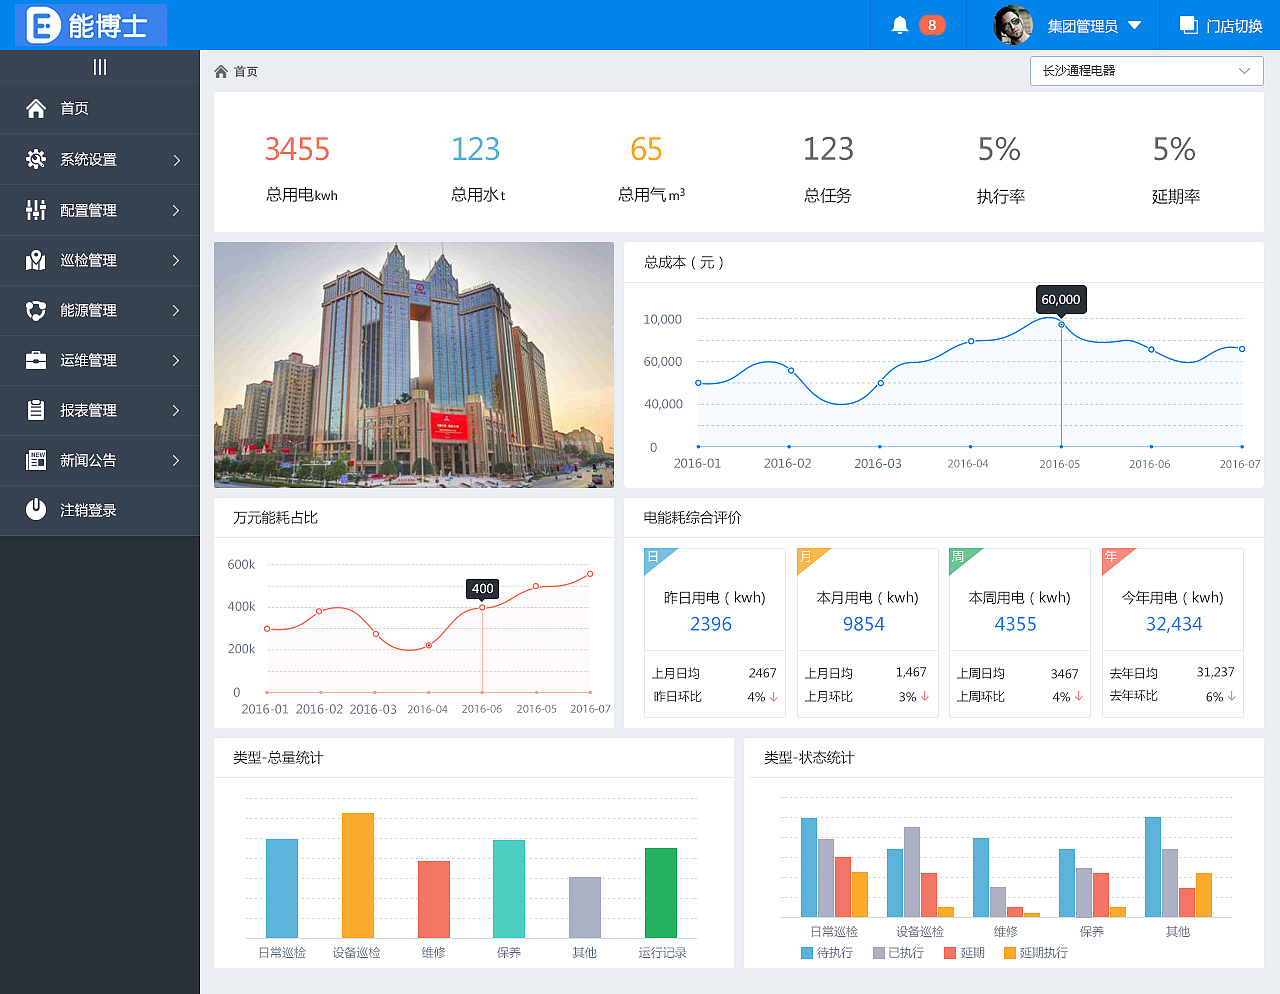Click the 123 总用水 statistic
Screen dimensions: 1280x994
coord(475,149)
